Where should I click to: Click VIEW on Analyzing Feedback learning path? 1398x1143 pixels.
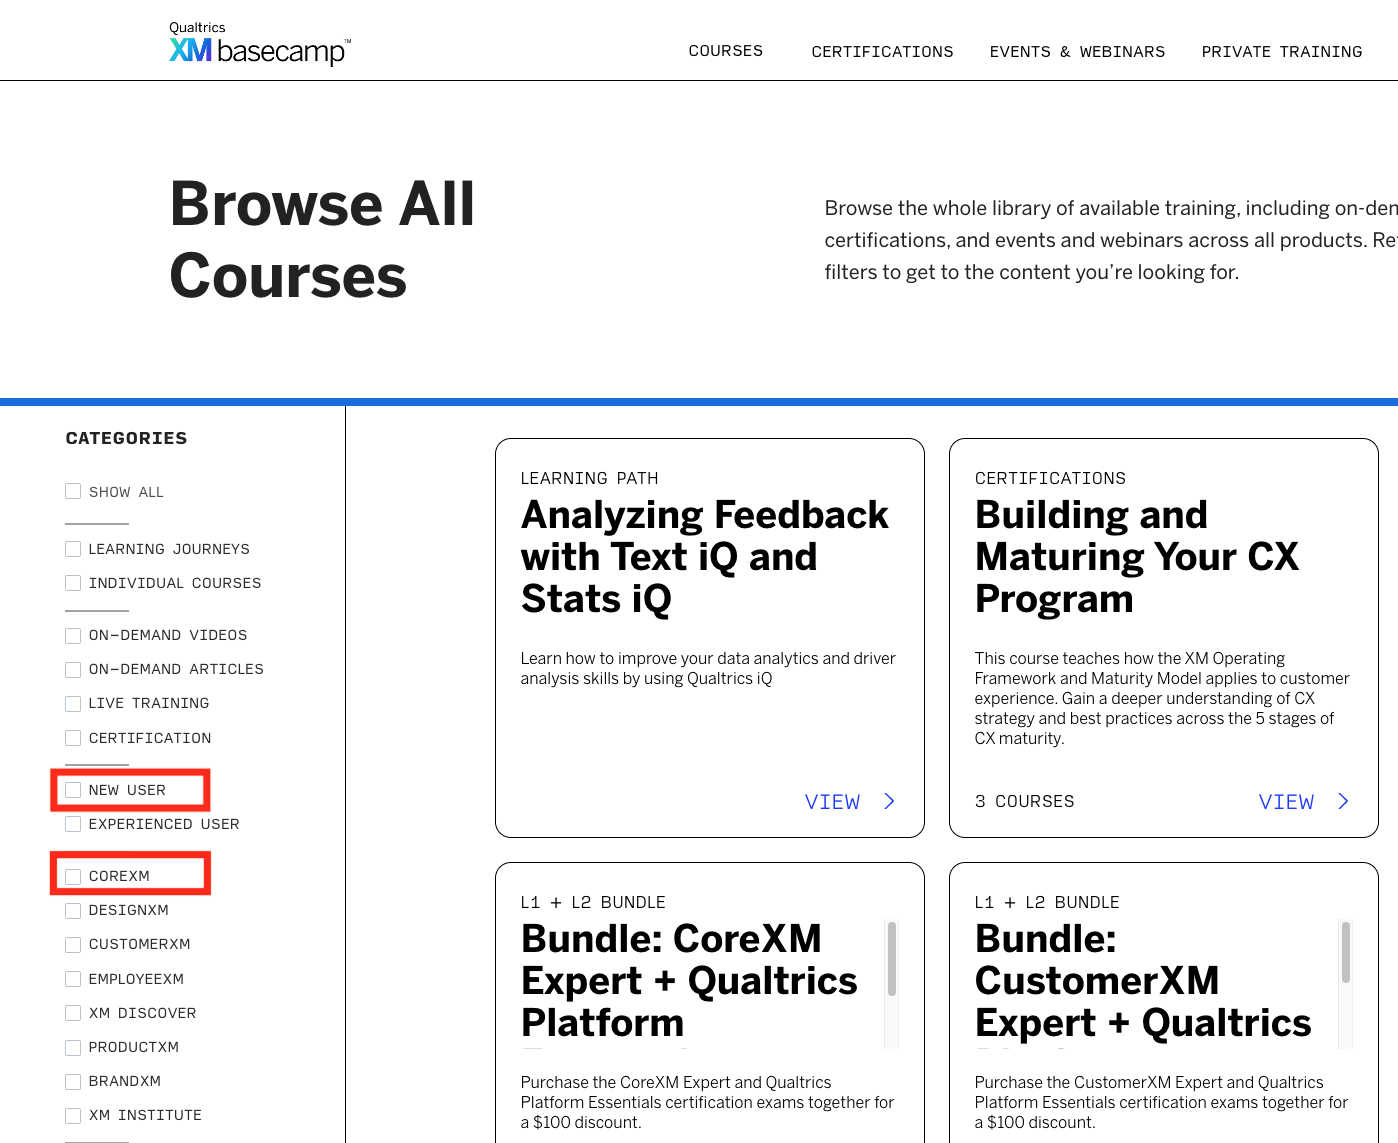click(x=832, y=802)
